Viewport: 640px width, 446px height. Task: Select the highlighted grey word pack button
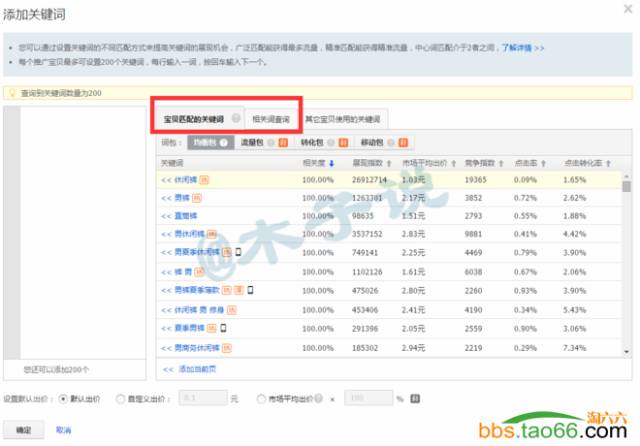click(211, 142)
